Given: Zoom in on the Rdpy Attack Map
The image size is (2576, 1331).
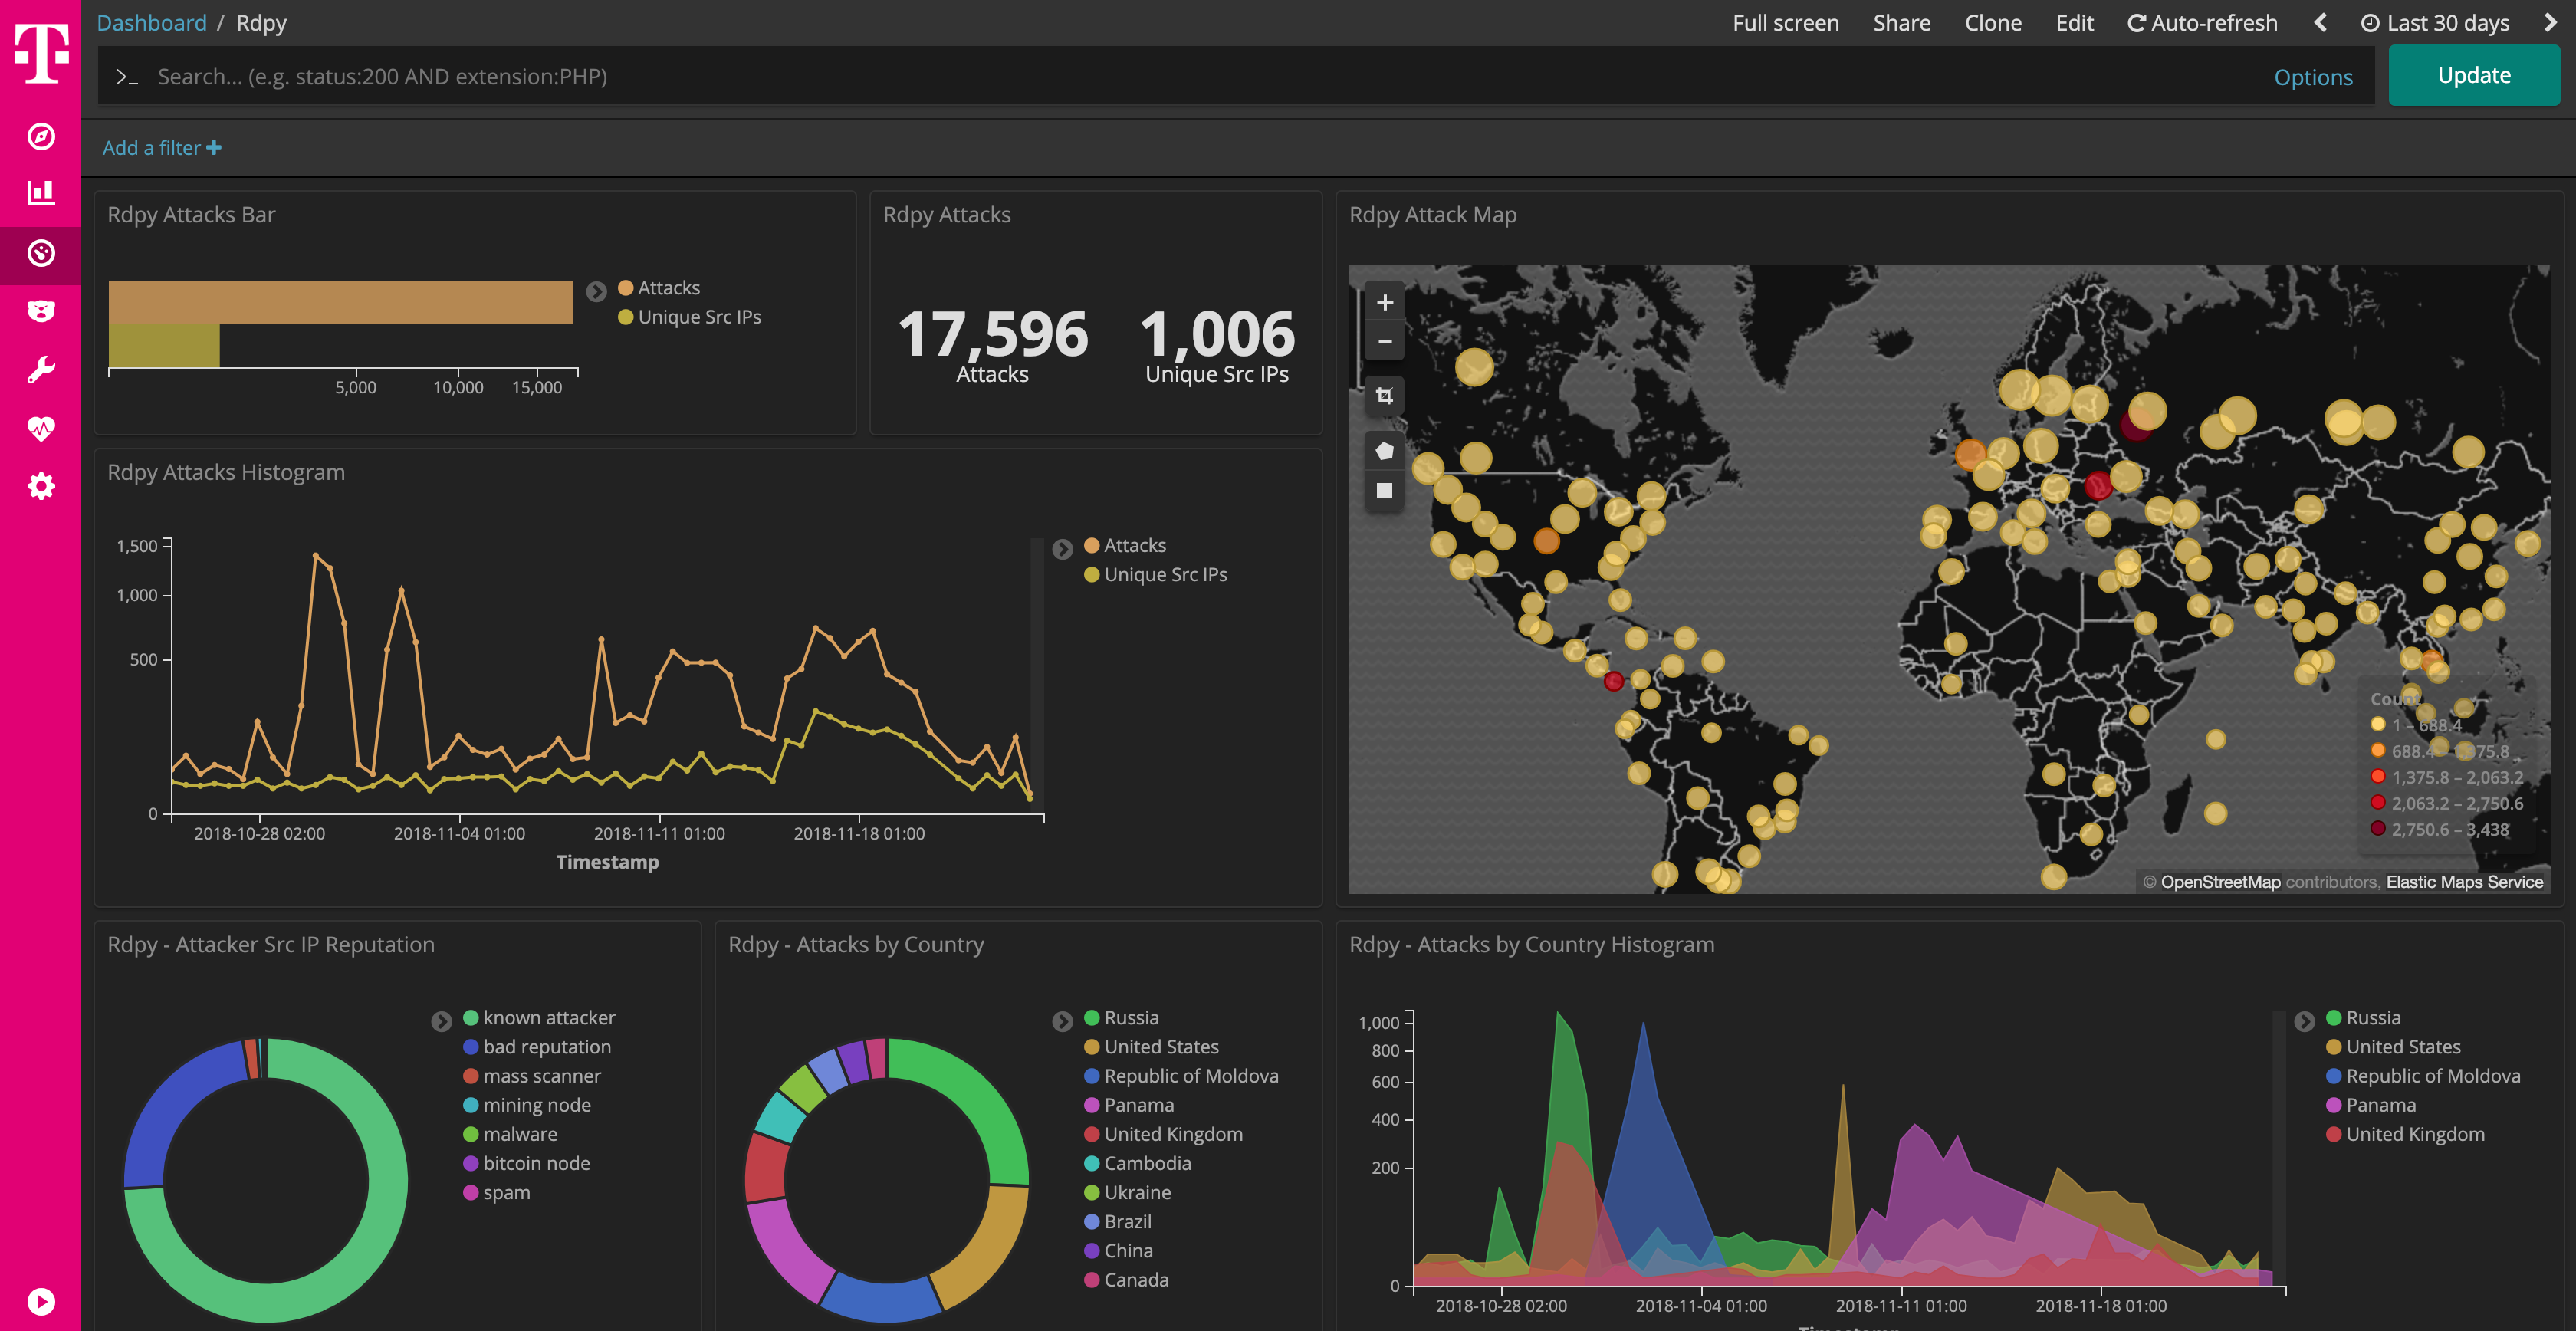Looking at the screenshot, I should point(1384,301).
